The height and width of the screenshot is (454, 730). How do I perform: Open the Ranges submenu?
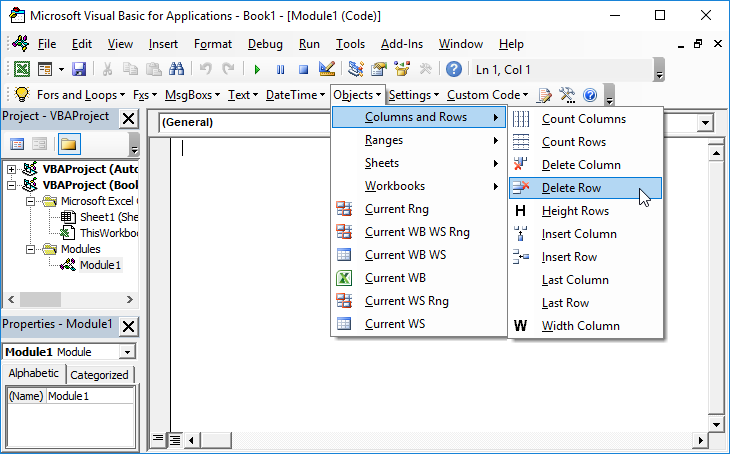click(384, 140)
